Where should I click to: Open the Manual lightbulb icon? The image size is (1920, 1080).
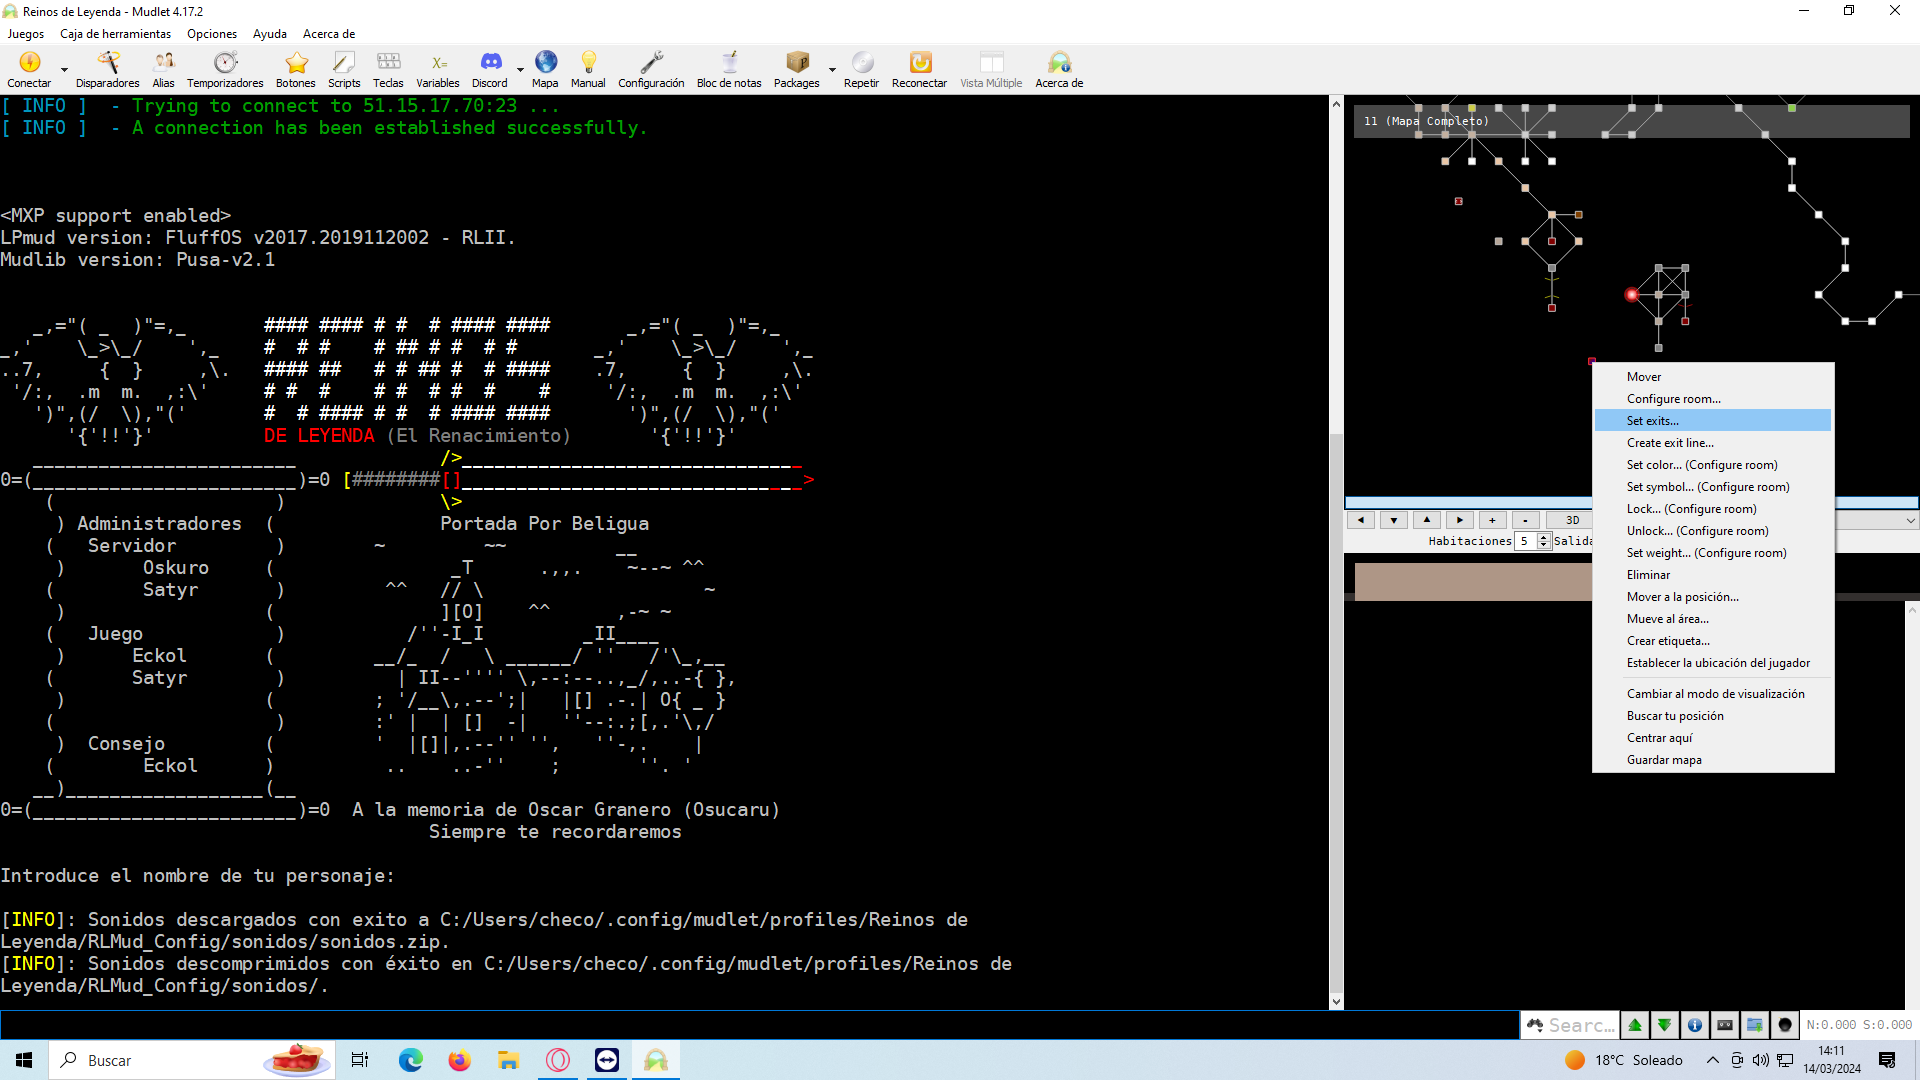tap(588, 70)
